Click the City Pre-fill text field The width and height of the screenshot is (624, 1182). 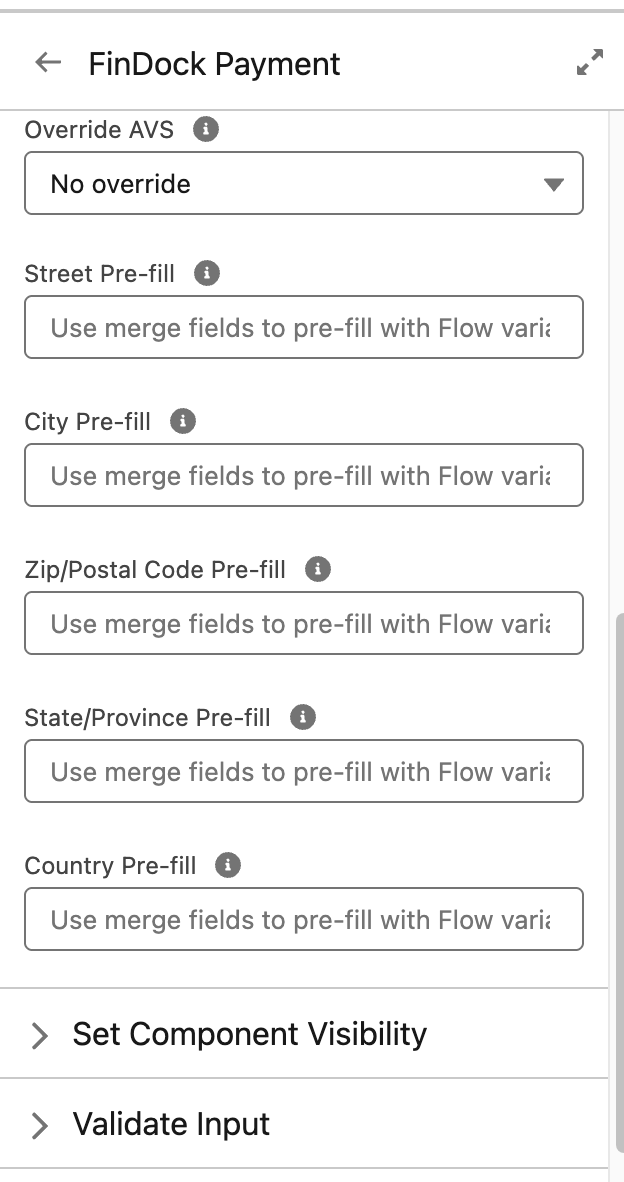[303, 475]
